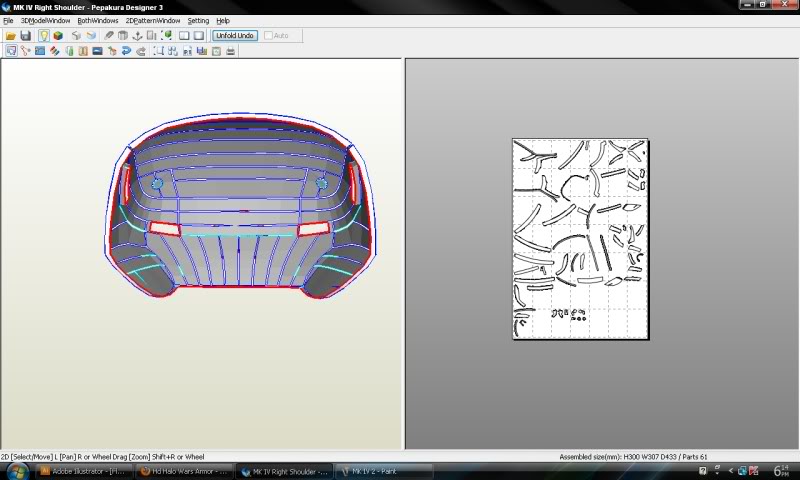The width and height of the screenshot is (800, 480).
Task: Click the blue rotate arrow tool icon
Action: (x=126, y=51)
